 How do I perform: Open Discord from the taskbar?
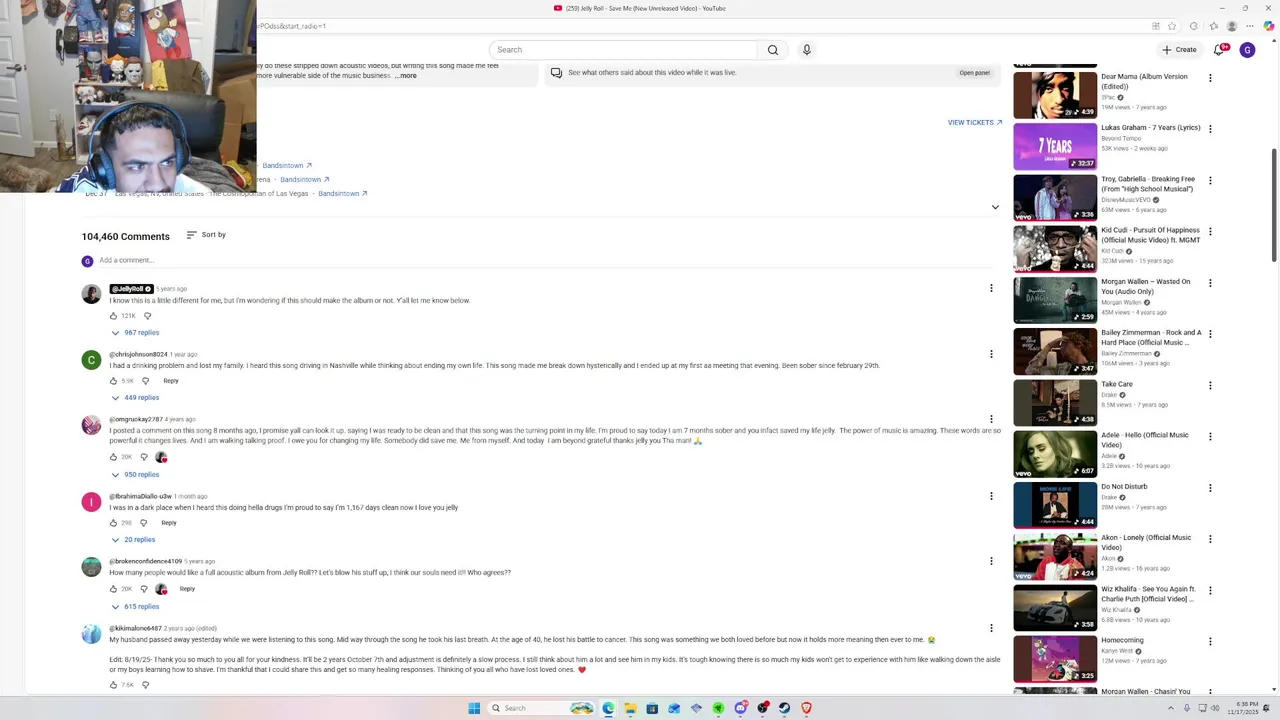[x=740, y=708]
